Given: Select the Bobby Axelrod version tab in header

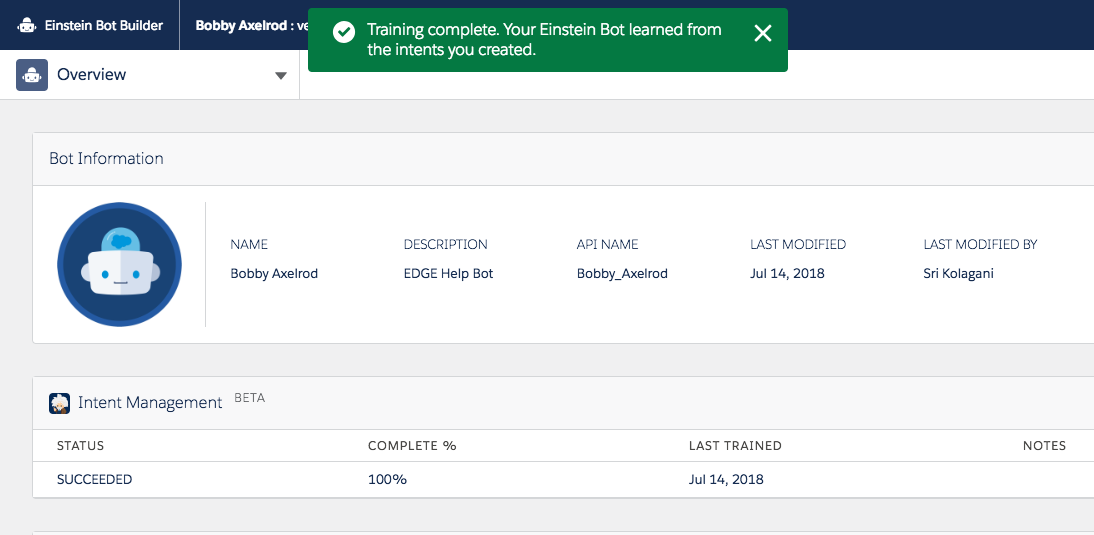Looking at the screenshot, I should [252, 26].
